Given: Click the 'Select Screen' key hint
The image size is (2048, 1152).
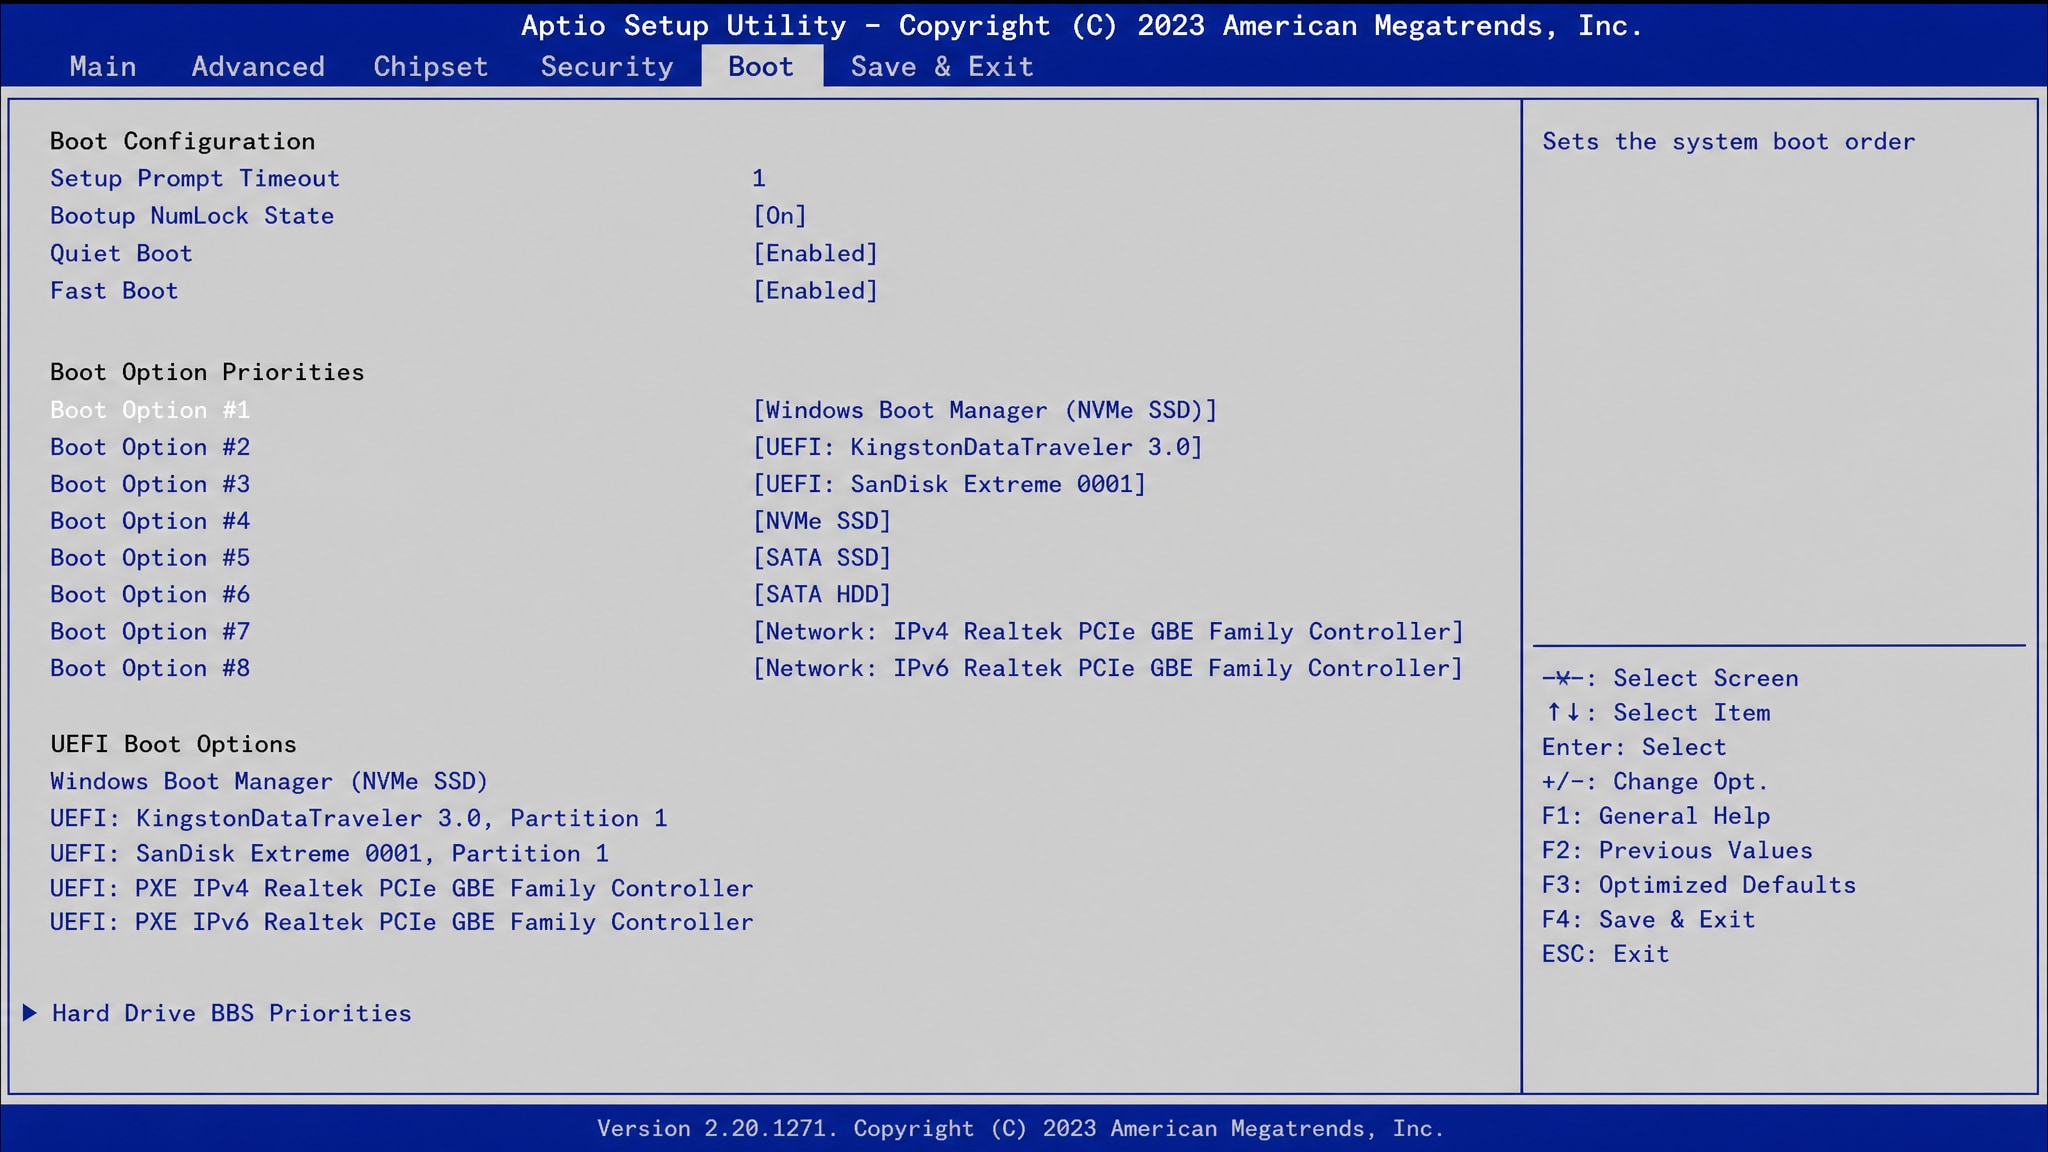Looking at the screenshot, I should pyautogui.click(x=1670, y=678).
